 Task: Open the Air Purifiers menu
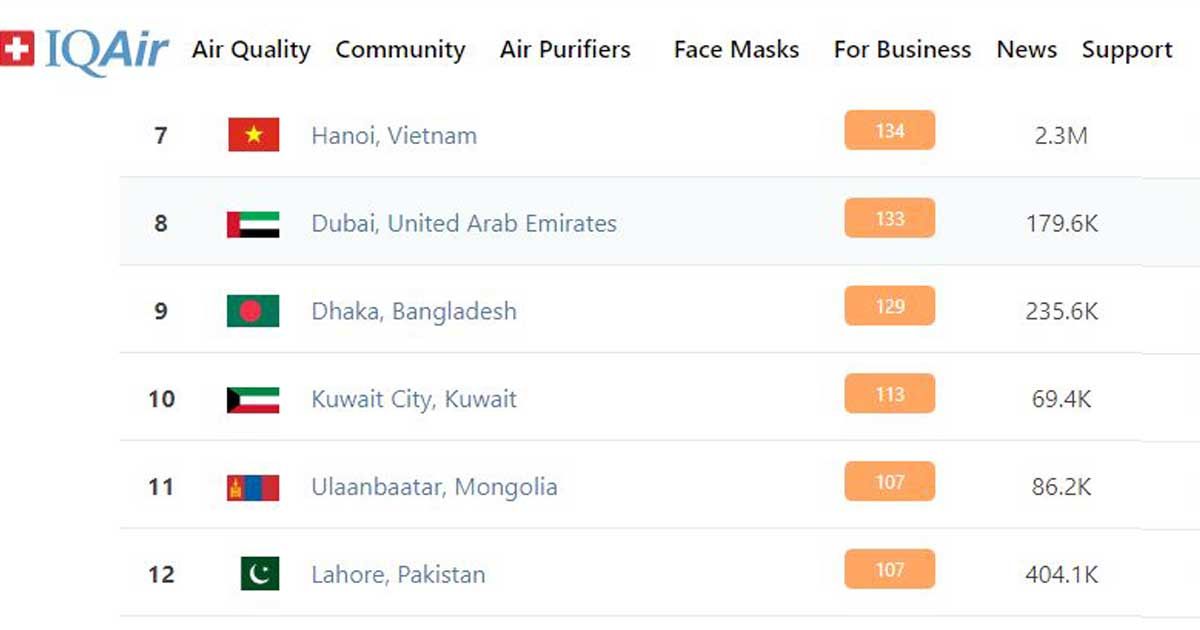pos(565,50)
